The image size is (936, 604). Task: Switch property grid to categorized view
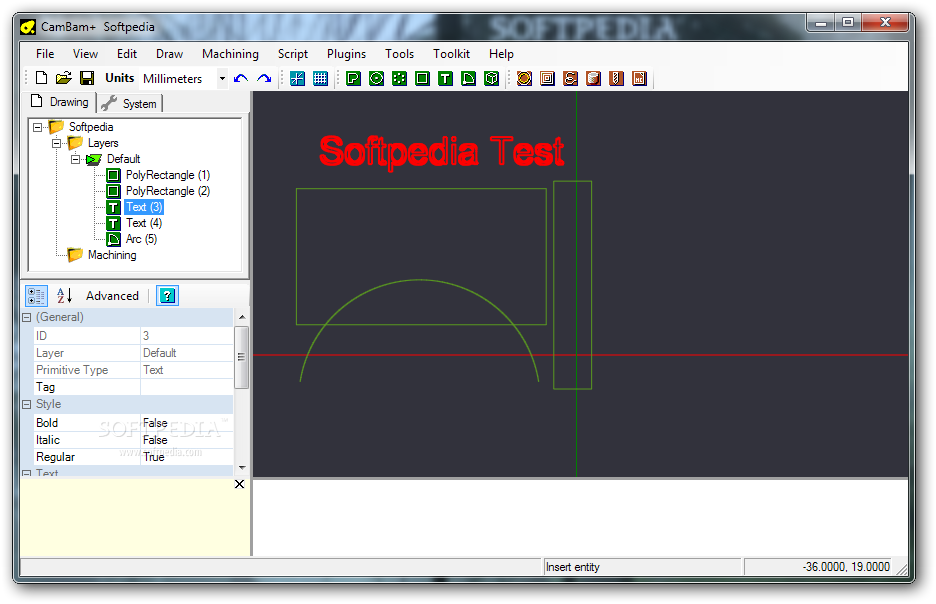click(x=36, y=295)
